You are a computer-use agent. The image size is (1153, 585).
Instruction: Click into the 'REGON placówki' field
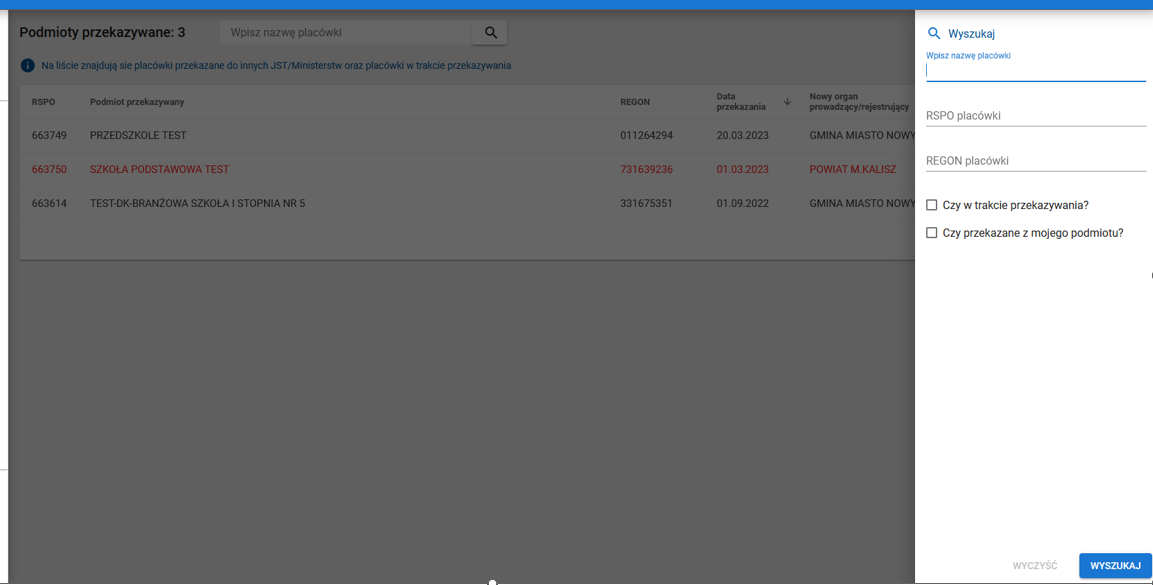tap(1035, 161)
